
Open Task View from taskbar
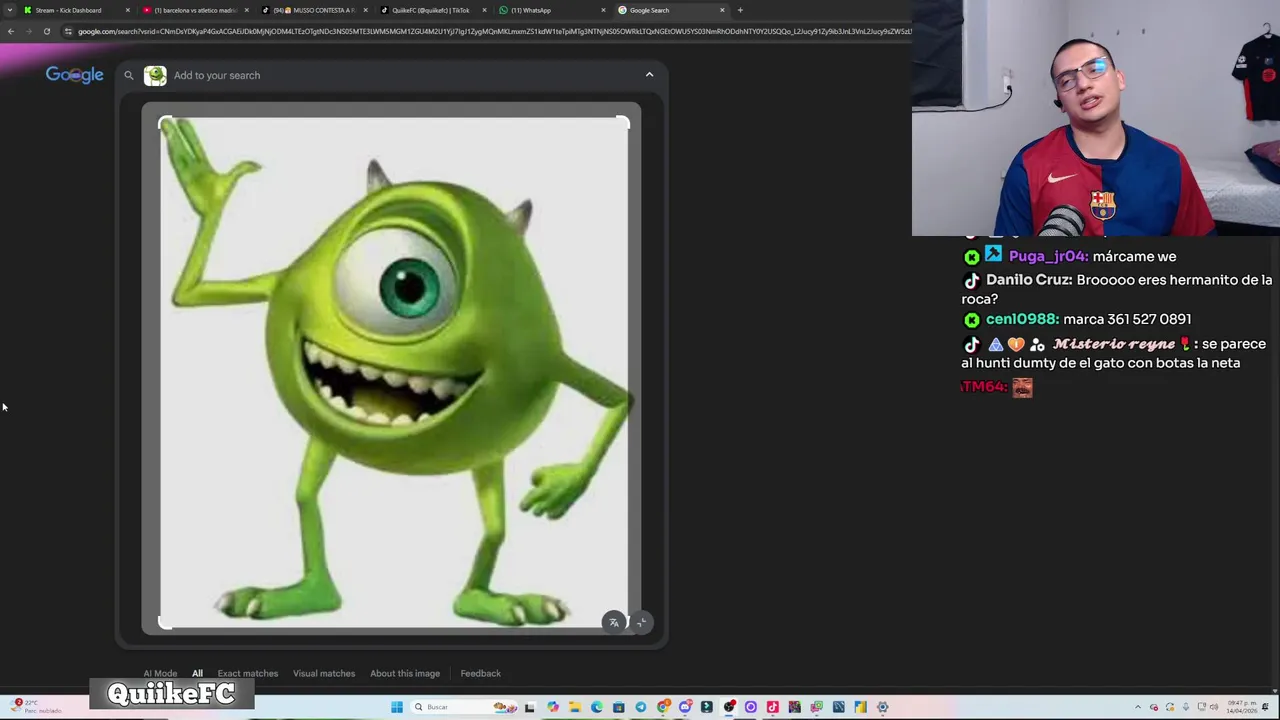(x=530, y=707)
